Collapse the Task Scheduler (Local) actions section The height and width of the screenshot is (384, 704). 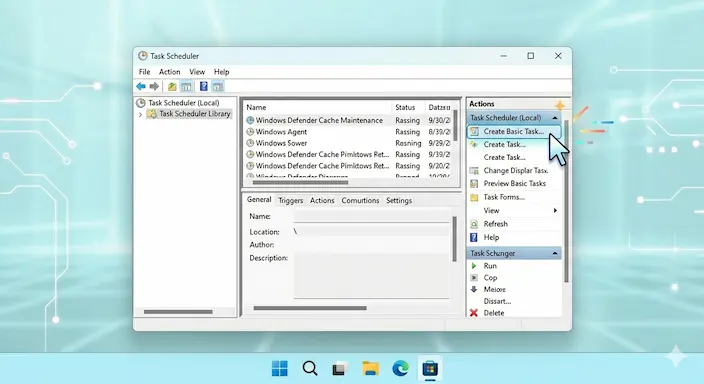(555, 118)
